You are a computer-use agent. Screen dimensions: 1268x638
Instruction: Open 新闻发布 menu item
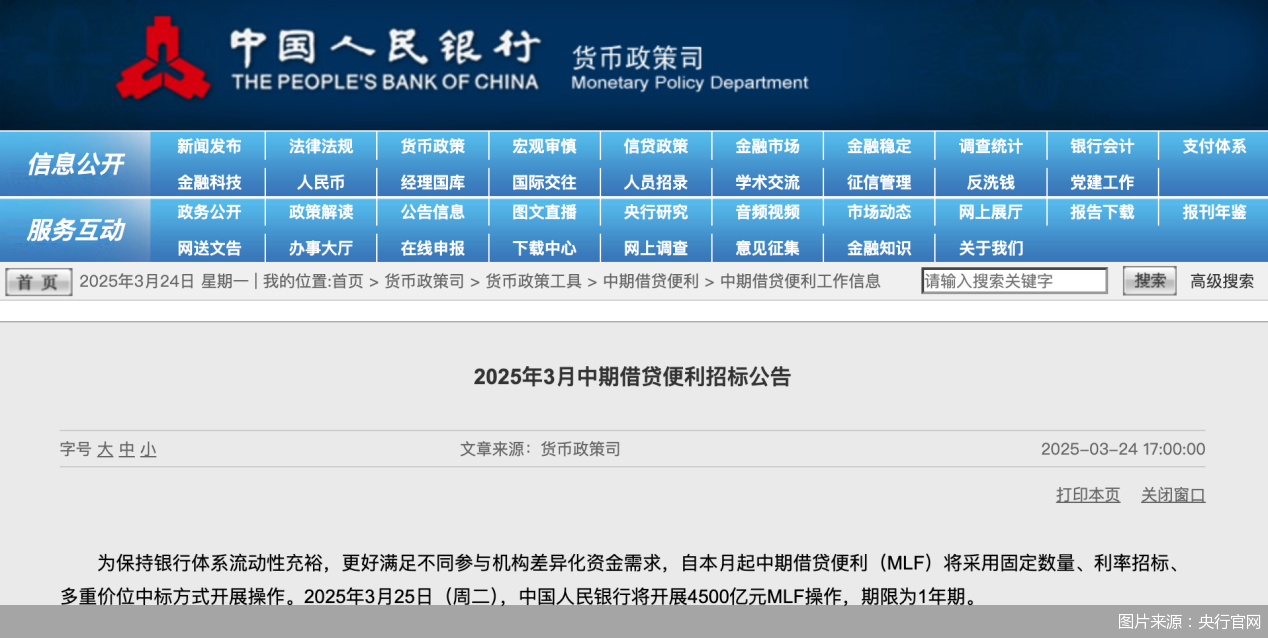coord(209,146)
